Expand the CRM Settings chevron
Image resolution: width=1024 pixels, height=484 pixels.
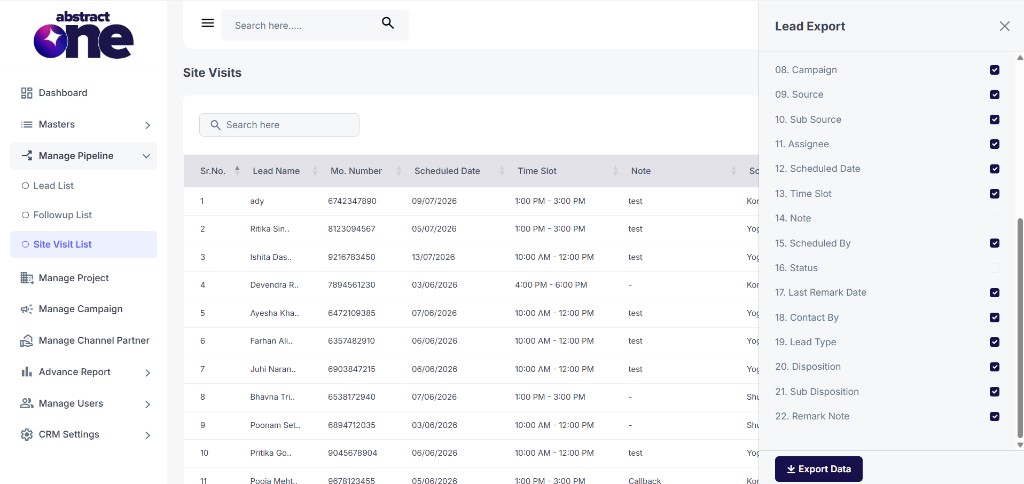tap(148, 435)
